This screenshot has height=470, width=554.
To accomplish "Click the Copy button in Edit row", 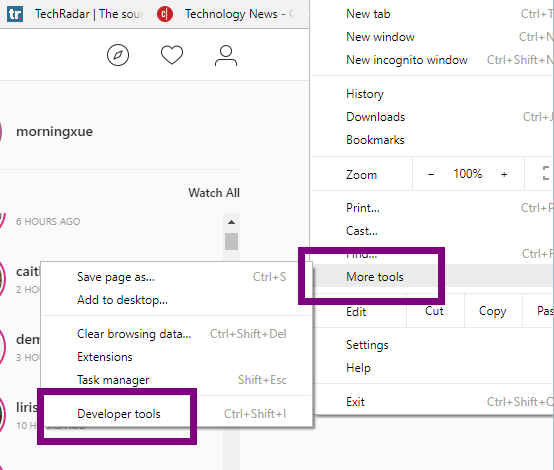I will pyautogui.click(x=493, y=311).
